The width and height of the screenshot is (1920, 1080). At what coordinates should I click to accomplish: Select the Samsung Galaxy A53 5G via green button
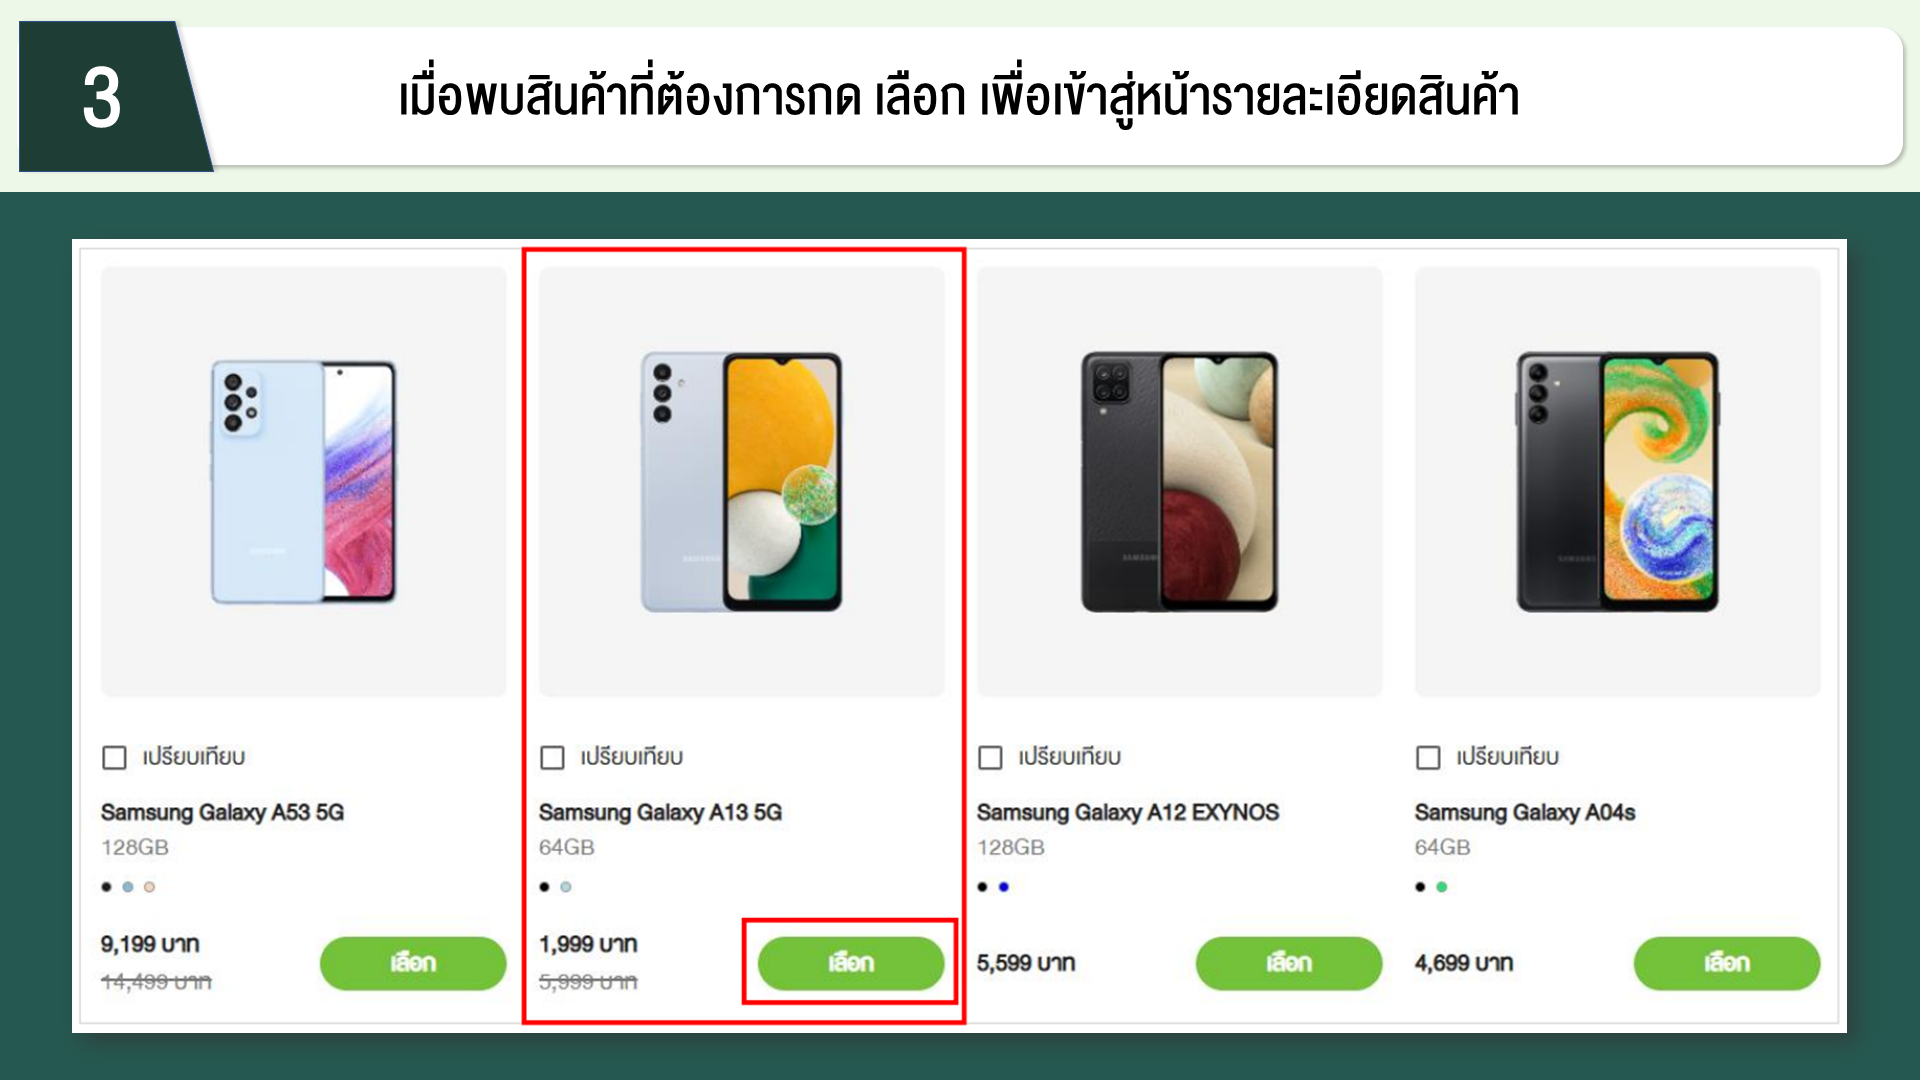click(413, 963)
